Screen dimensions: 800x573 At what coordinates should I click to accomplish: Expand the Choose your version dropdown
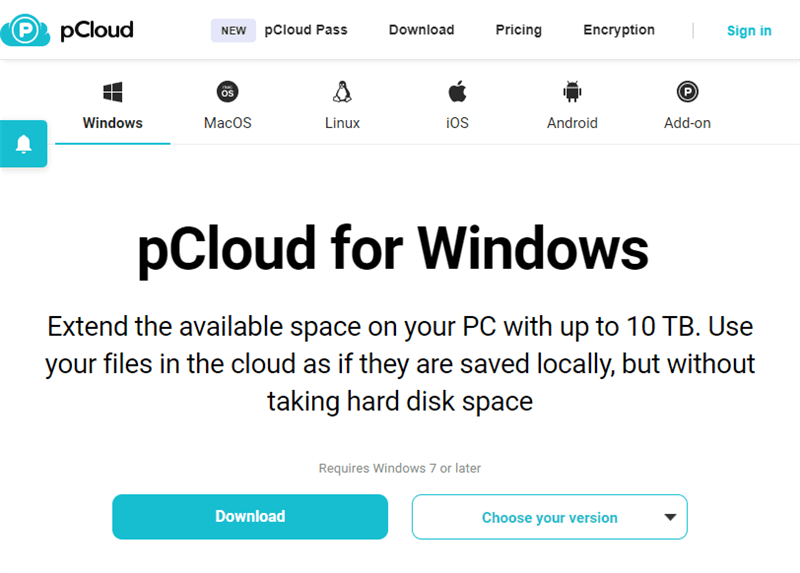(549, 517)
